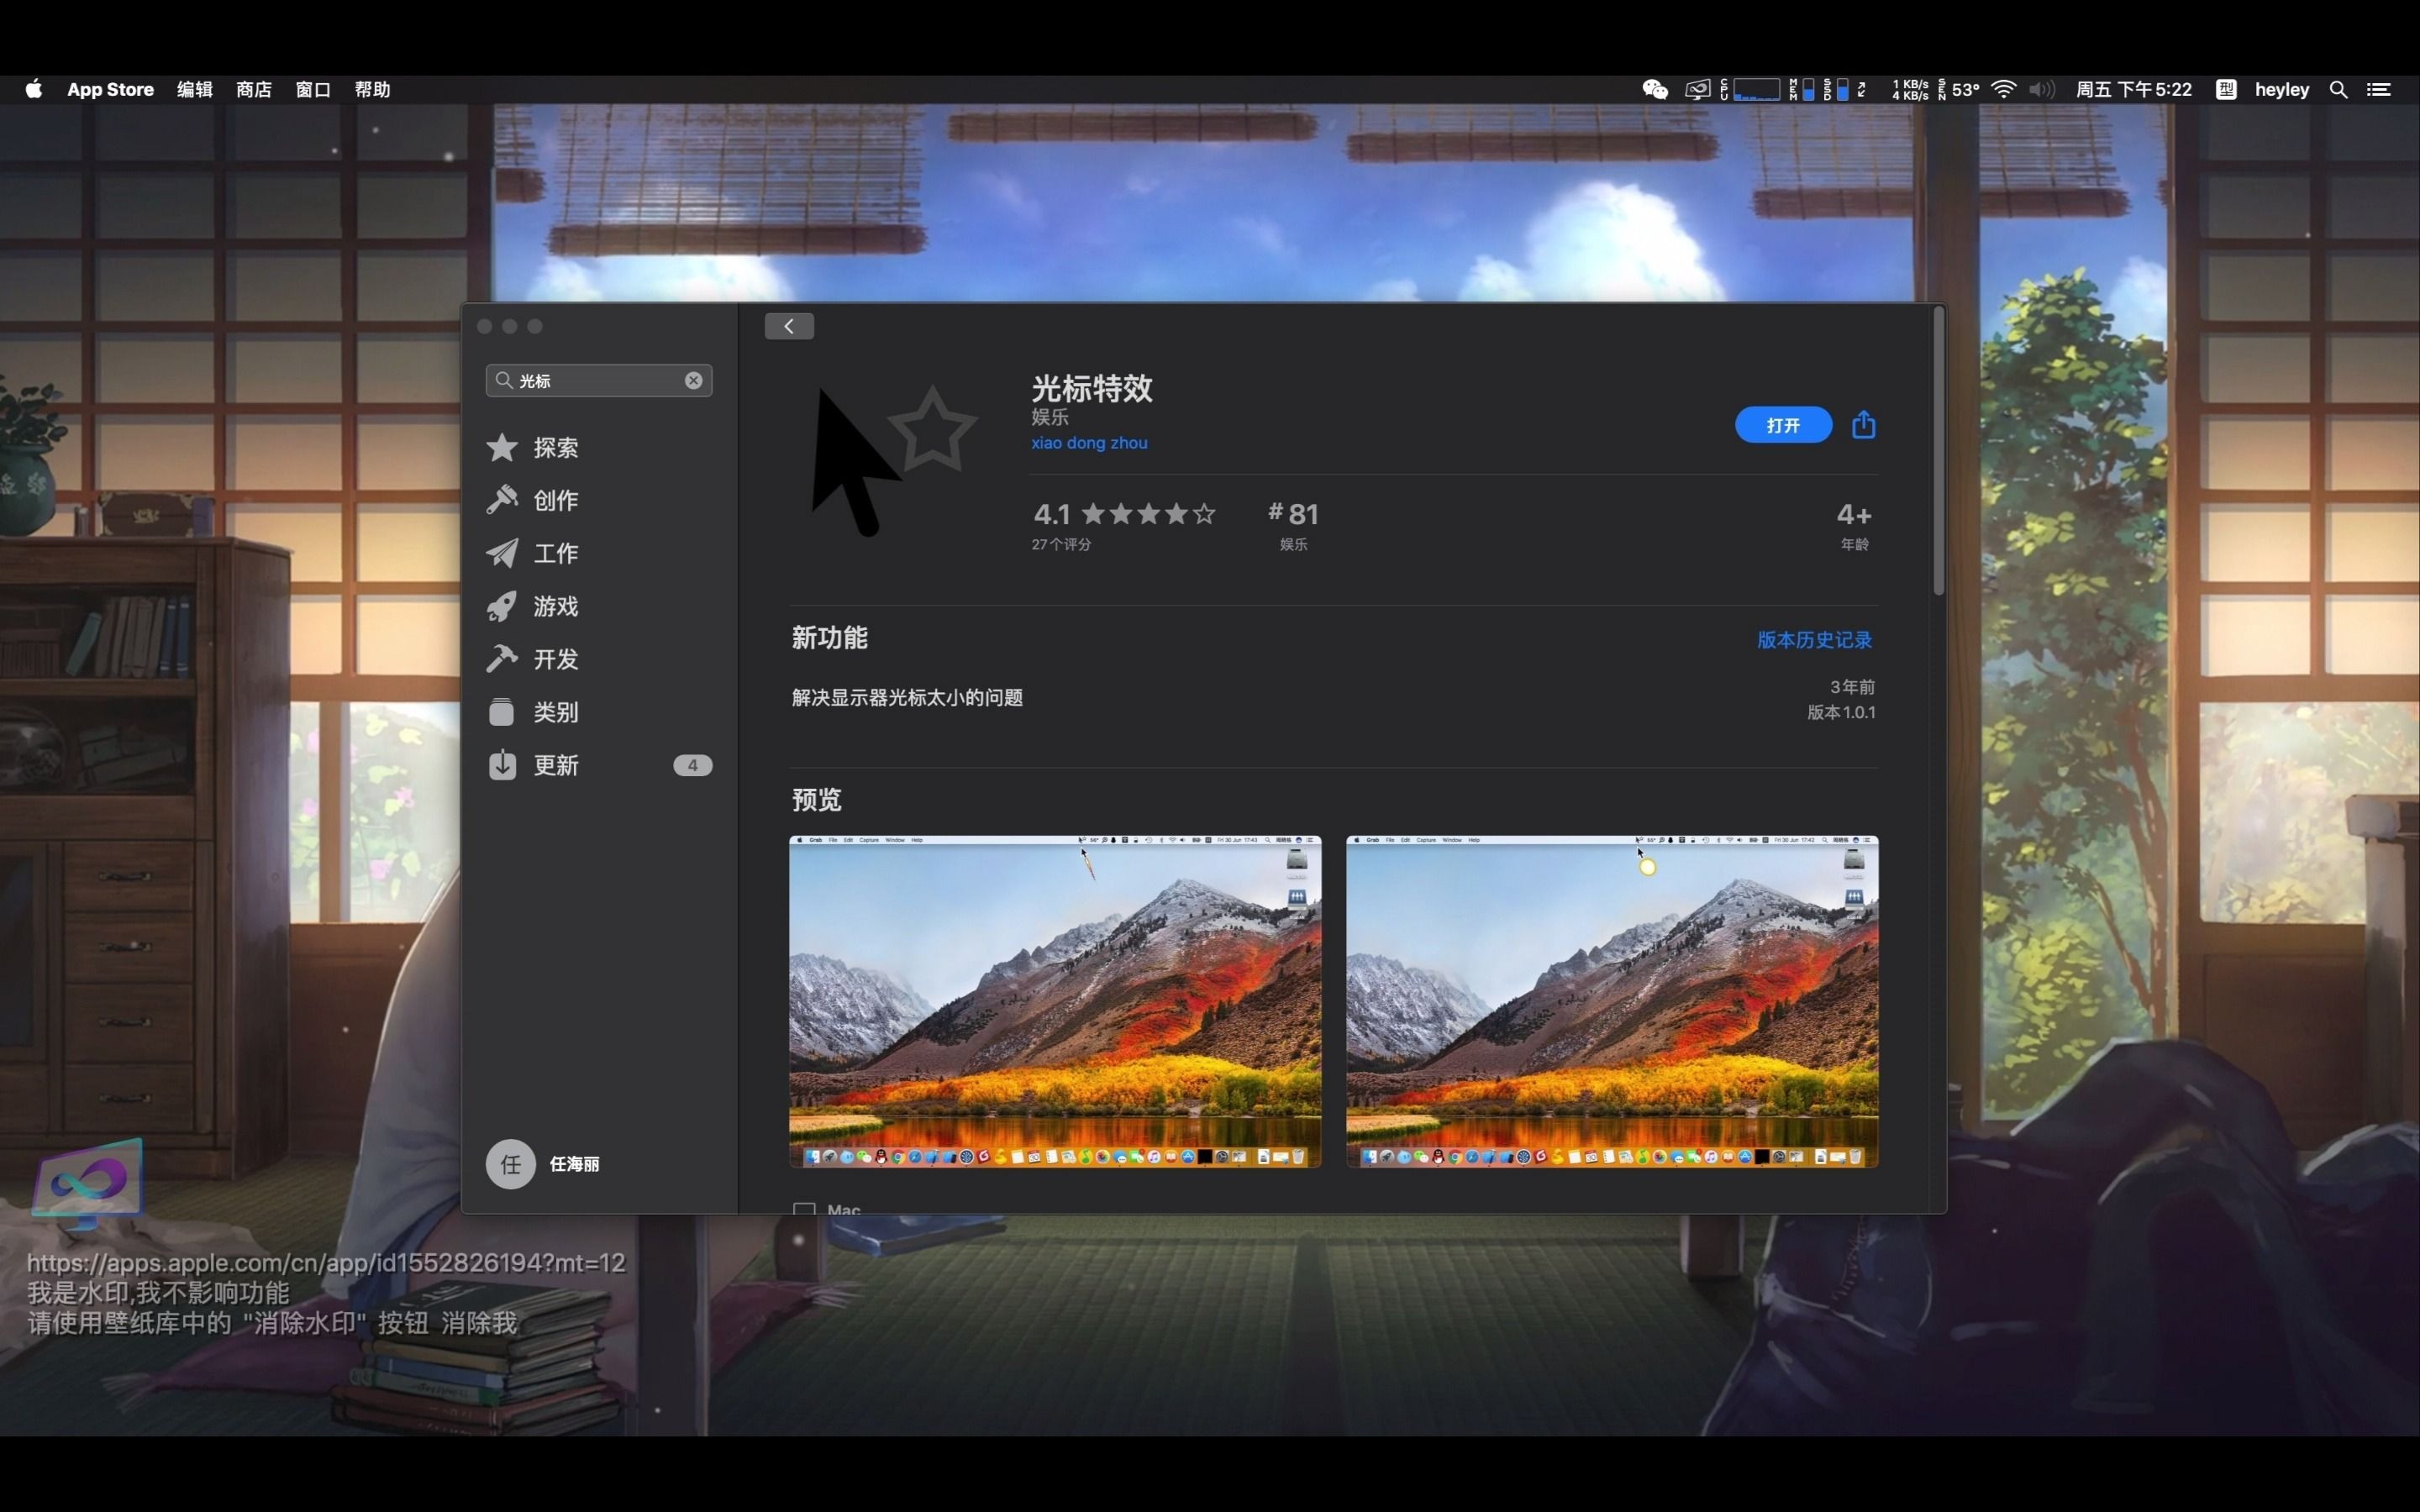
Task: Open the 探索 Discover section
Action: [x=555, y=447]
